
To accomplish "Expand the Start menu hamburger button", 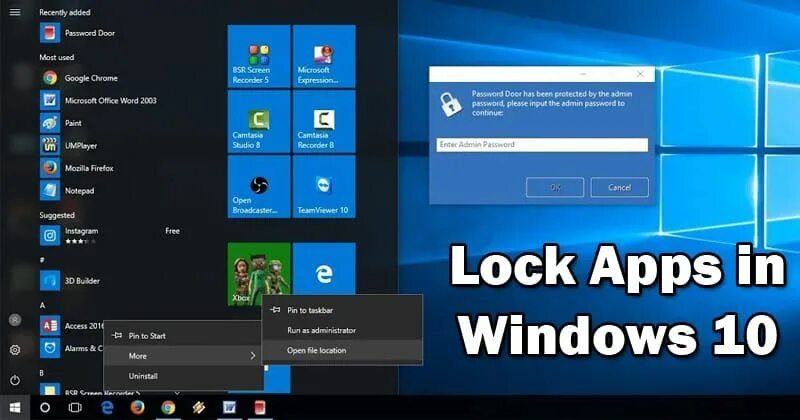I will coord(15,12).
